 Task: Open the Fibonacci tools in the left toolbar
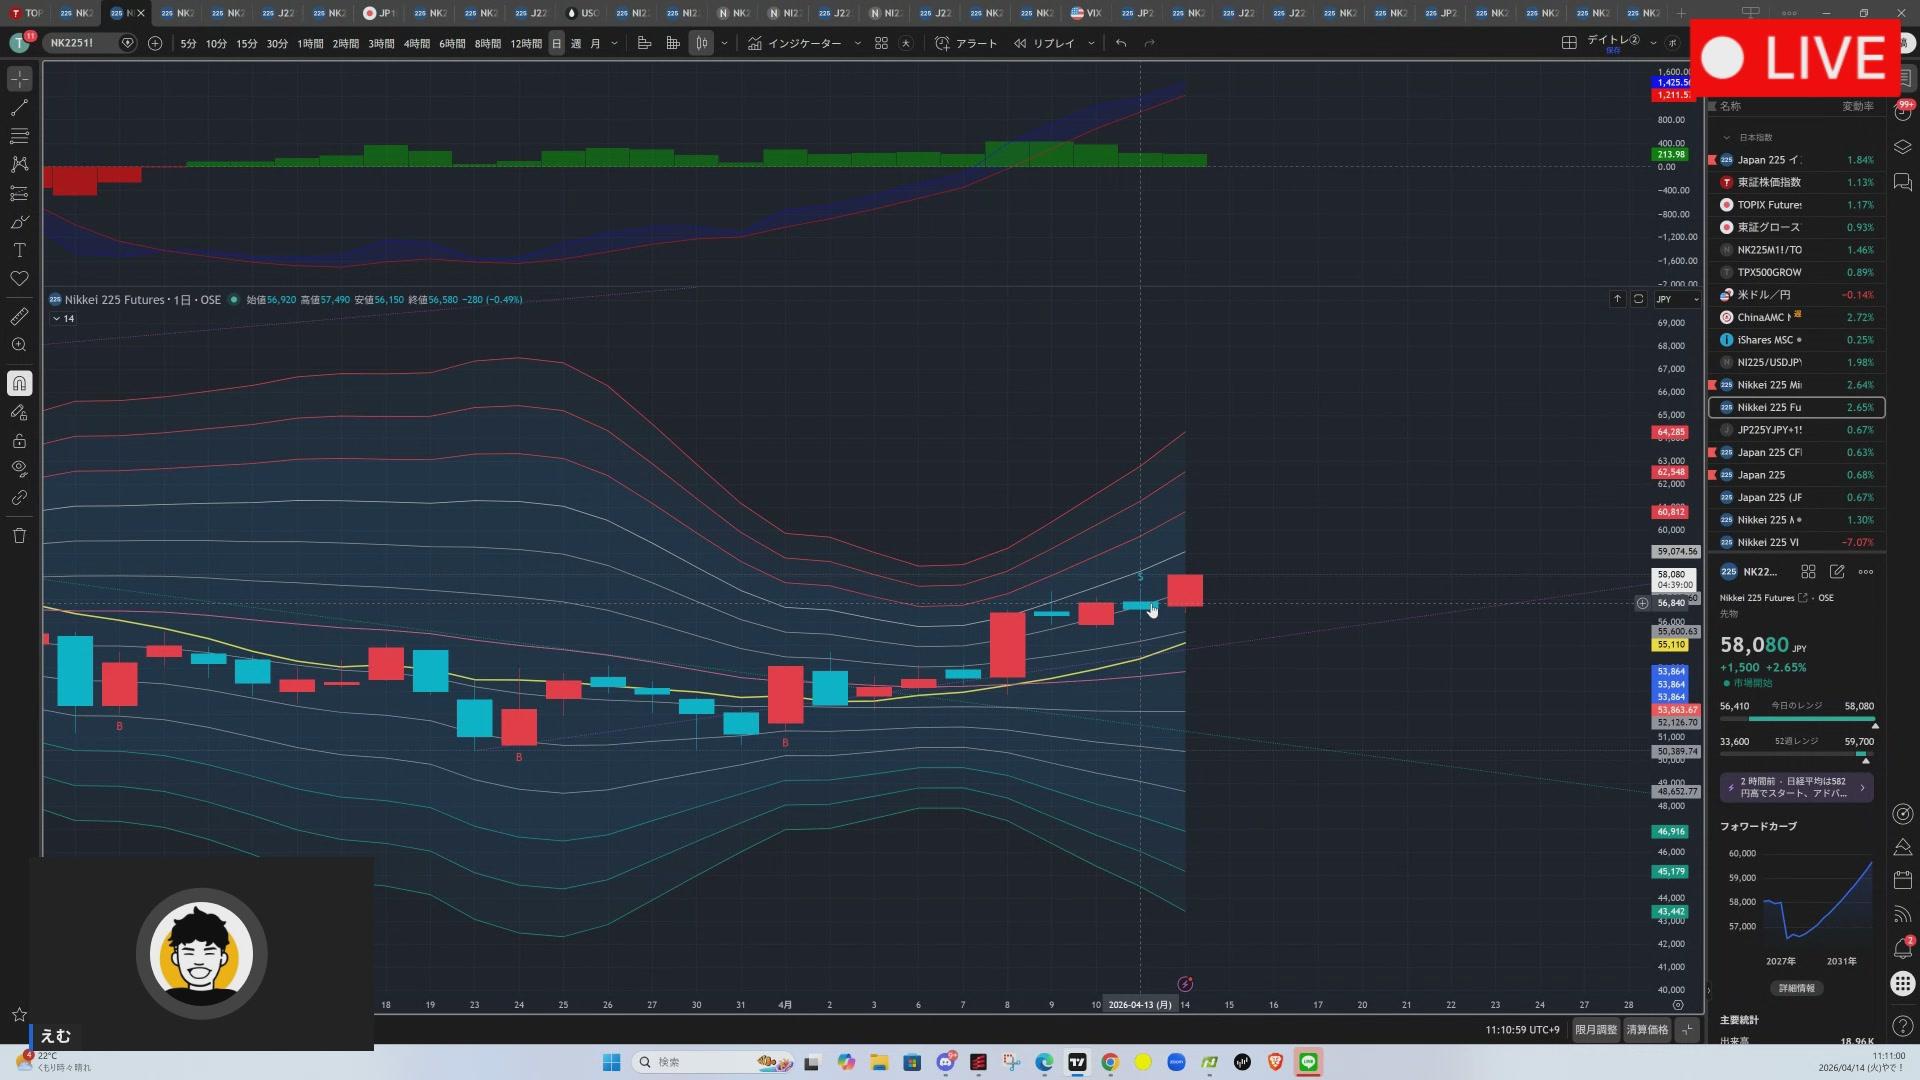(19, 136)
